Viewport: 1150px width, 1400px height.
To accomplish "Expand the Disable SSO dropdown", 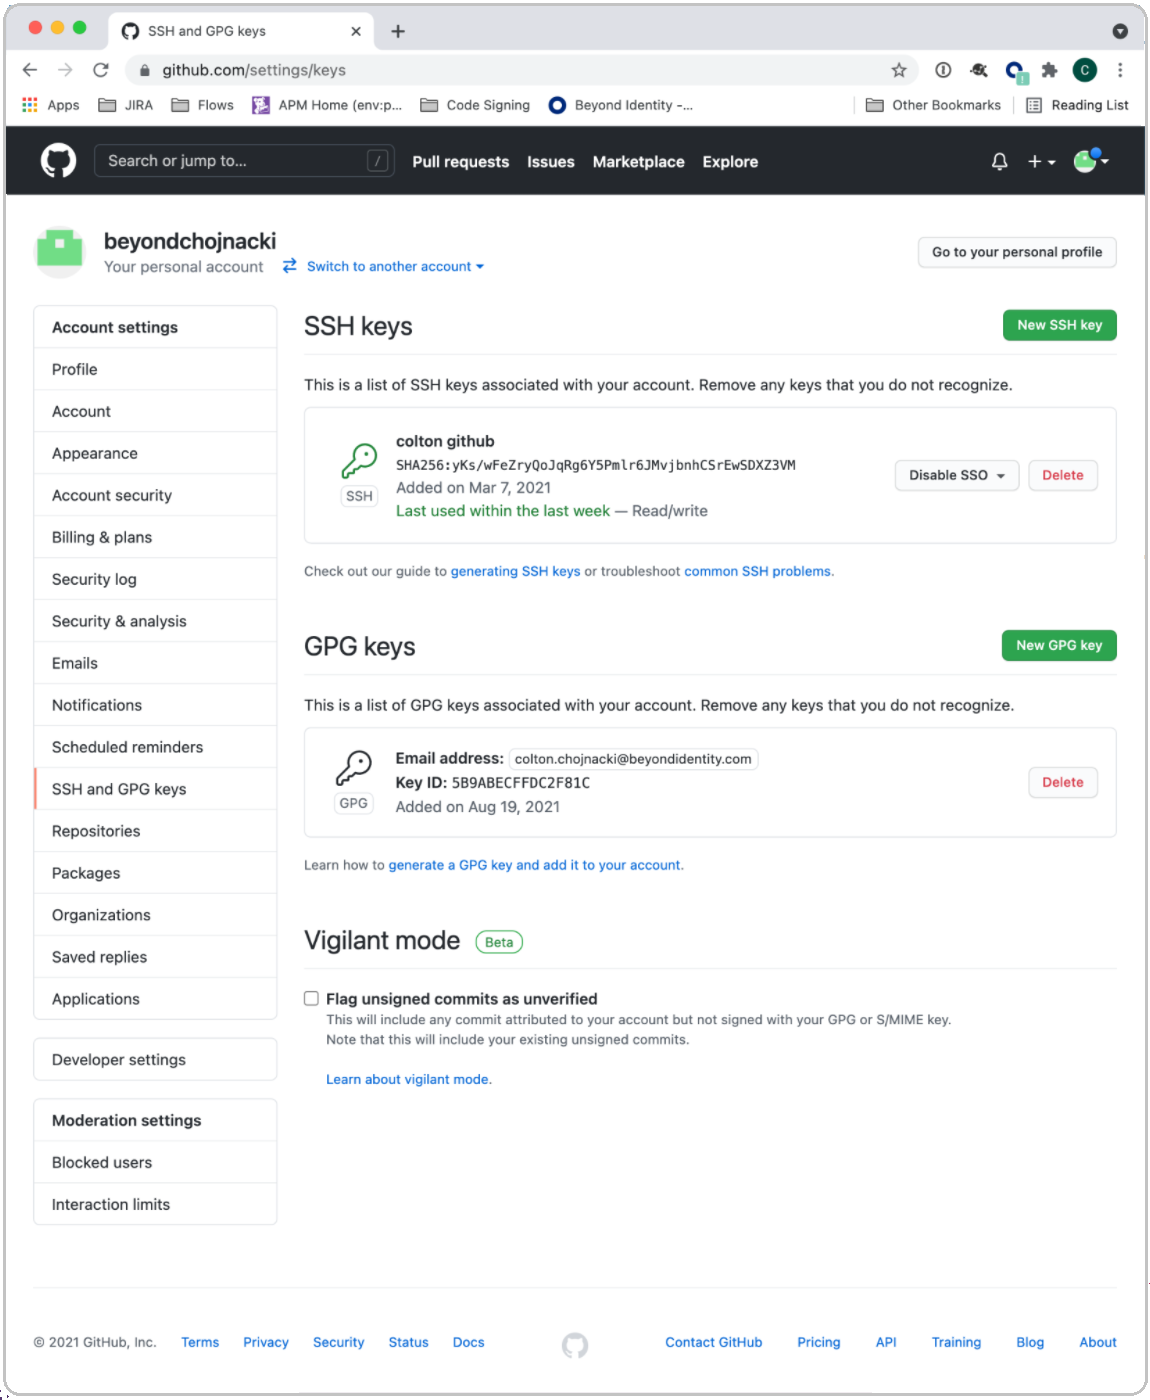I will click(x=956, y=475).
